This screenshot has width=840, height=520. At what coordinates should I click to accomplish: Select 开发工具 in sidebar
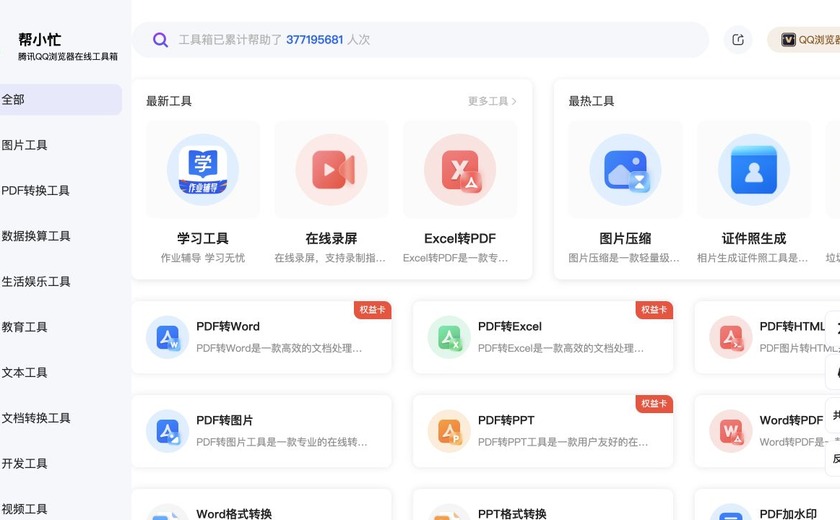tap(24, 464)
